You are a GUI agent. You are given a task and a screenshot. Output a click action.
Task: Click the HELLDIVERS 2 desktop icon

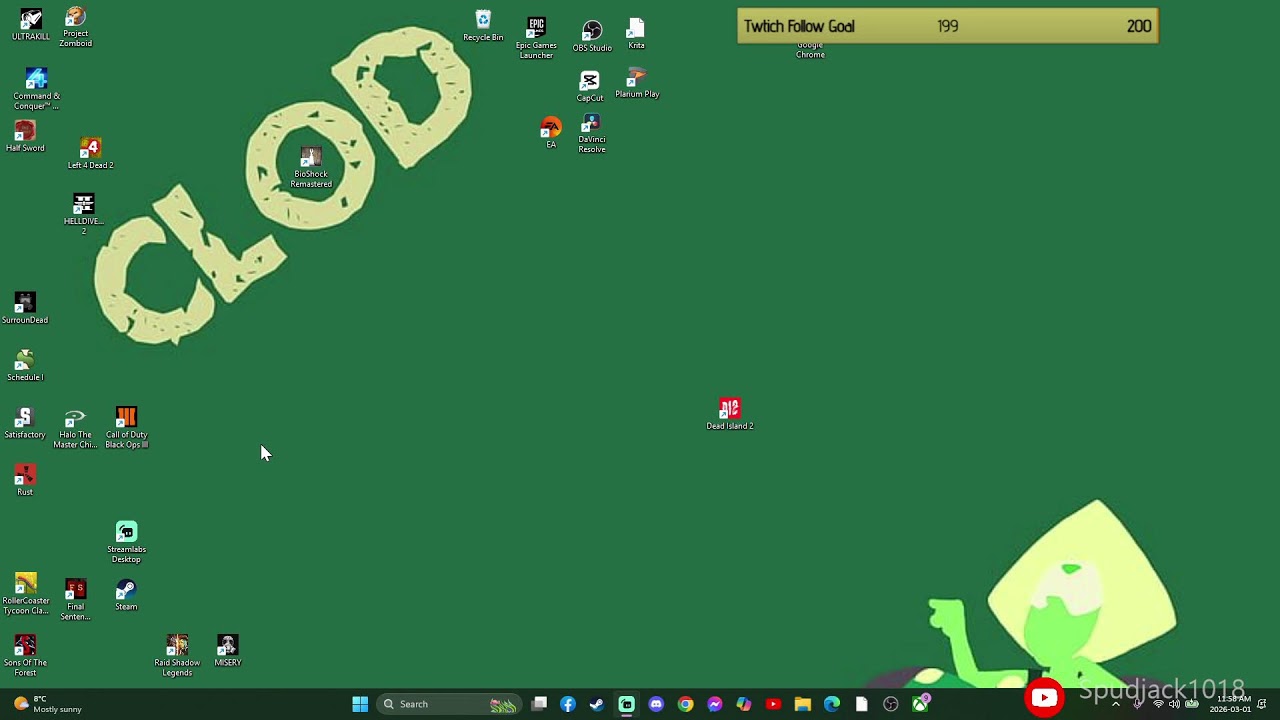coord(83,214)
